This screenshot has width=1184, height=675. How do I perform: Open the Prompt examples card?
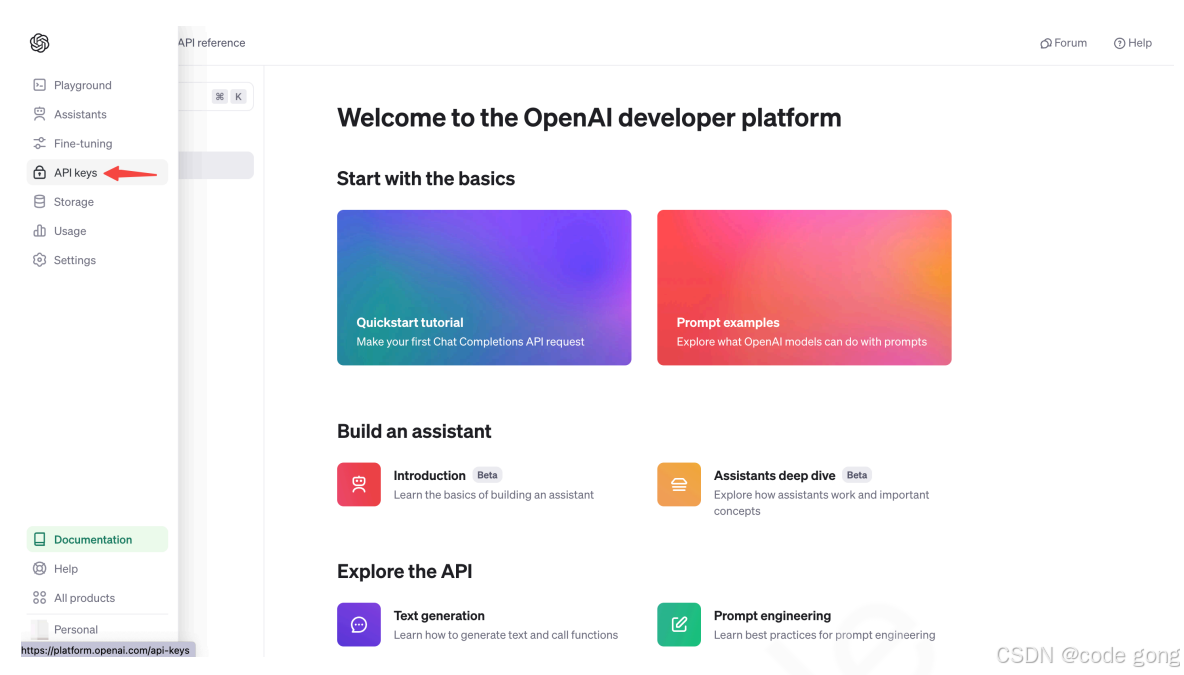pyautogui.click(x=804, y=288)
